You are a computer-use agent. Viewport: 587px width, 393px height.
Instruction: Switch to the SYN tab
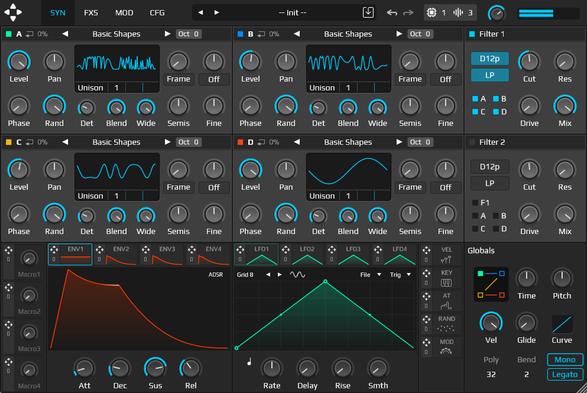(58, 13)
